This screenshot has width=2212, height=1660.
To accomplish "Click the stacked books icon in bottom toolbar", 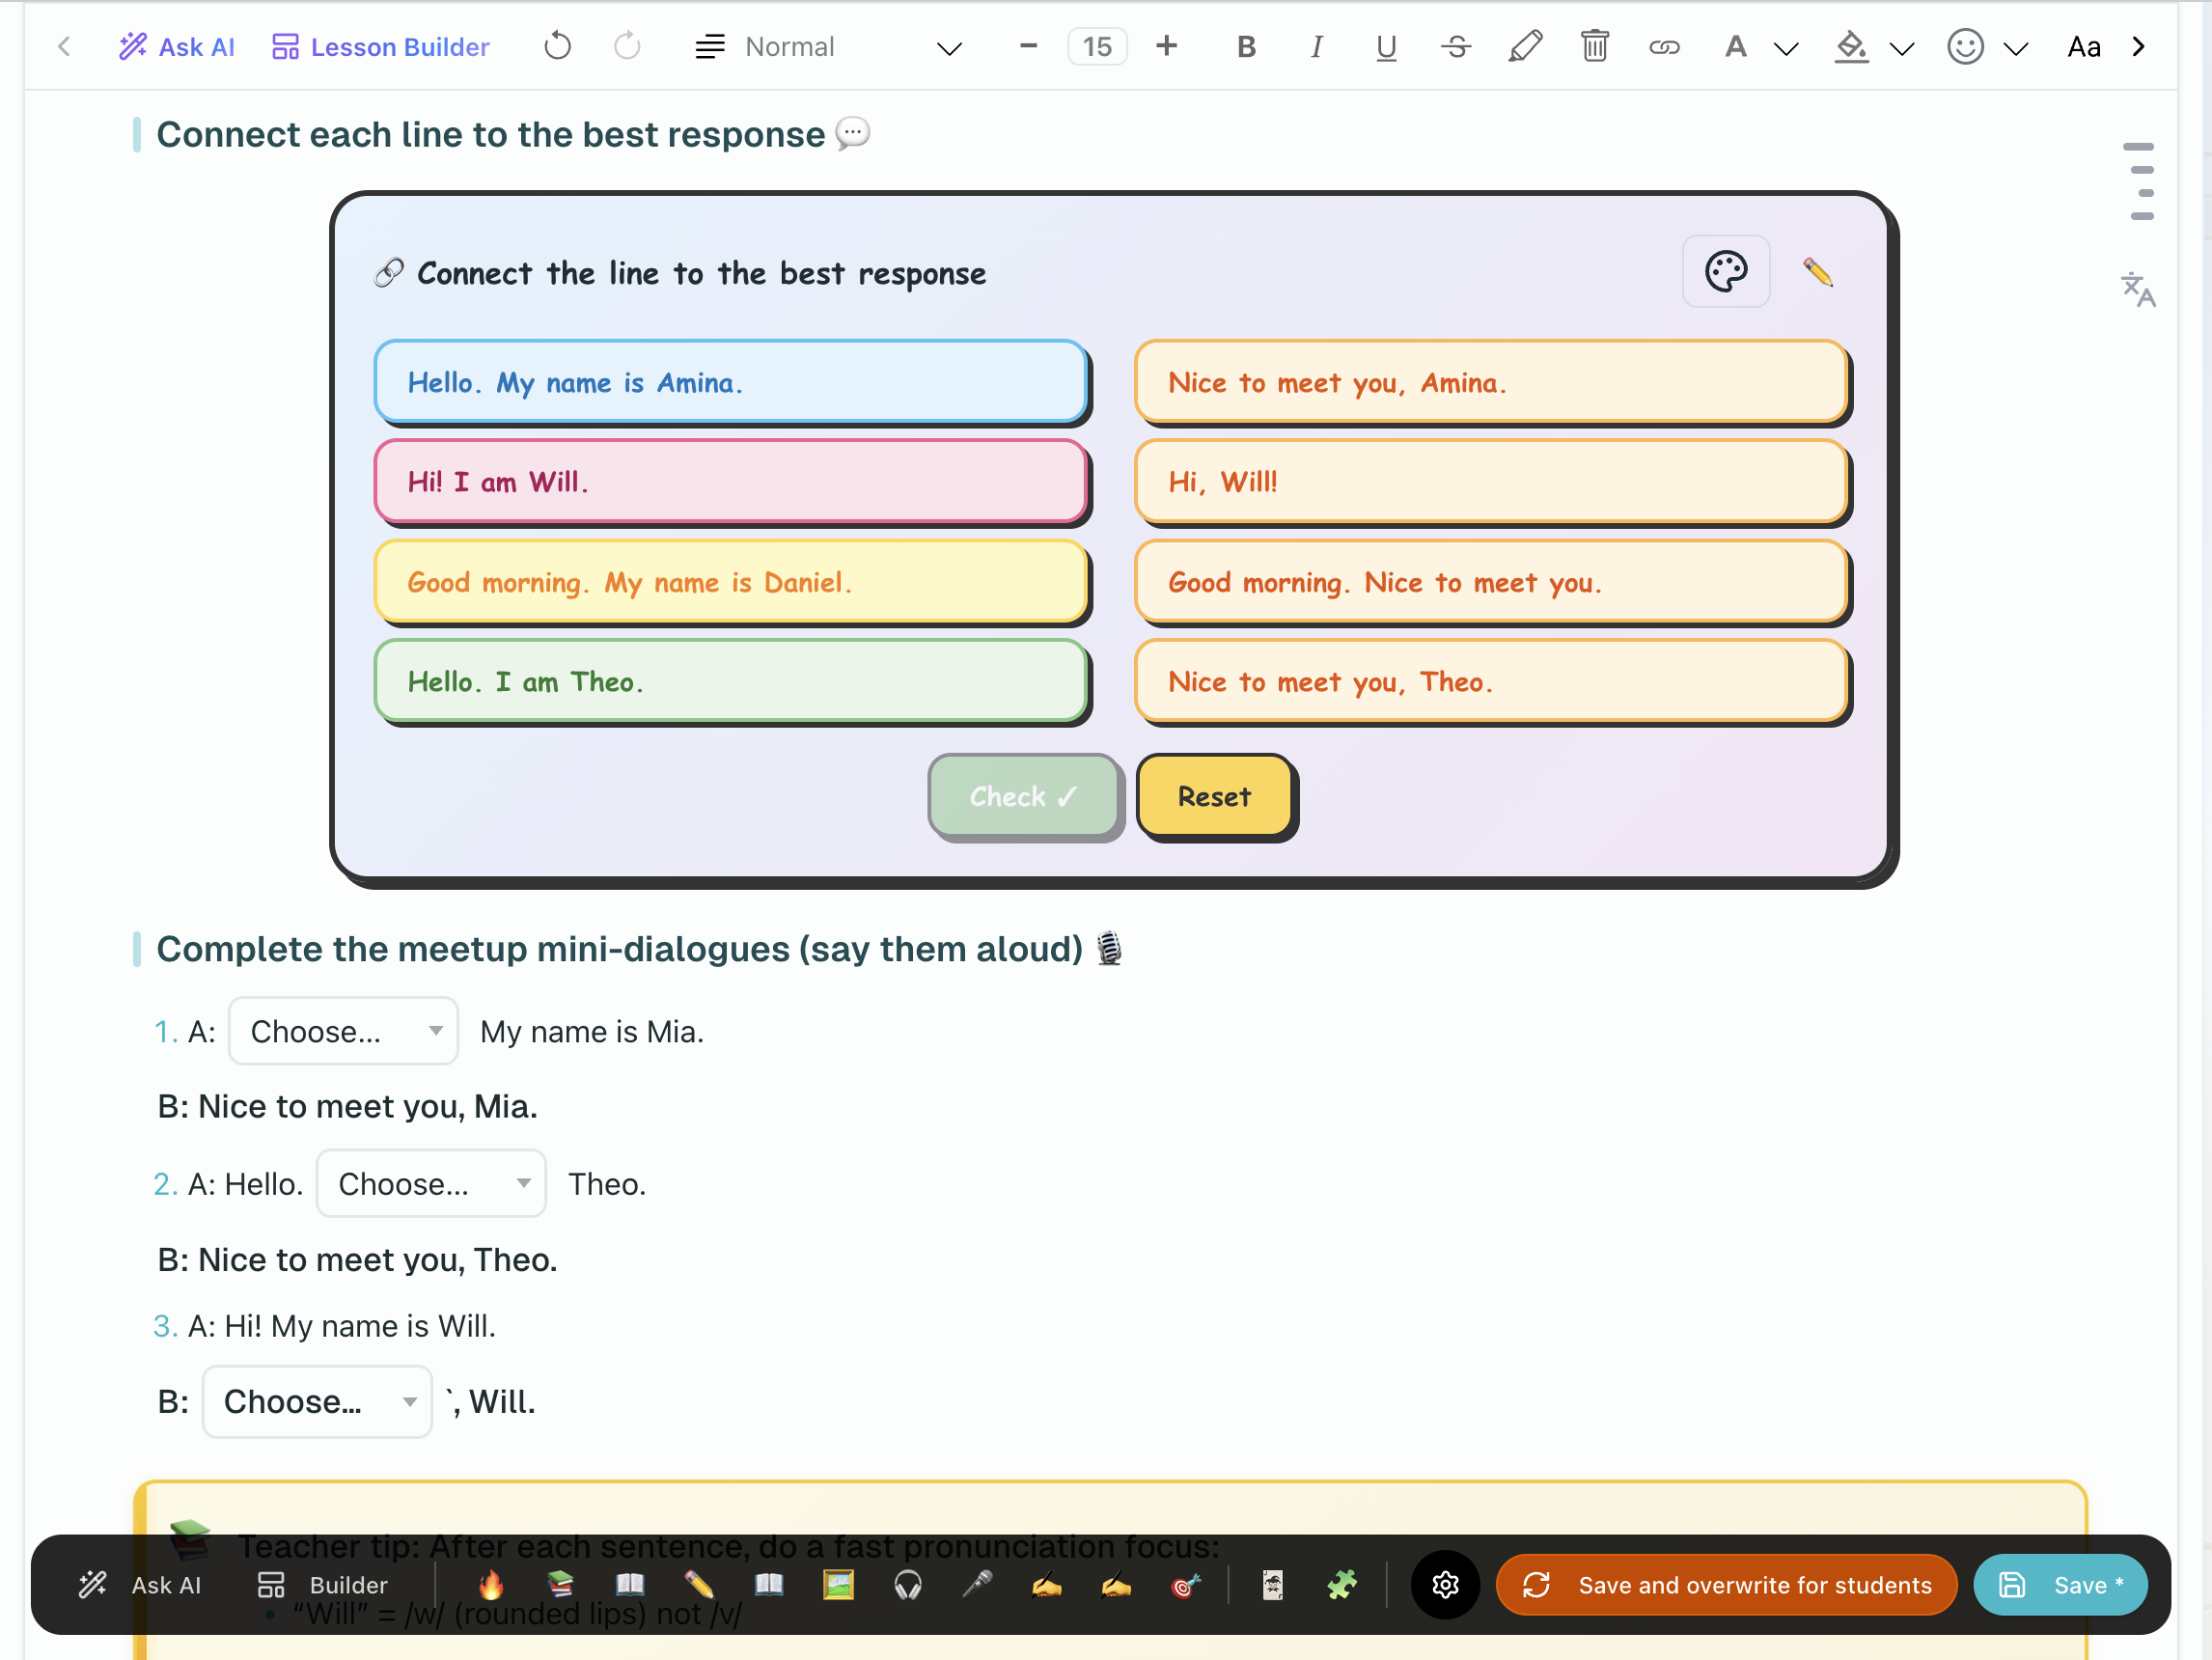I will click(560, 1585).
